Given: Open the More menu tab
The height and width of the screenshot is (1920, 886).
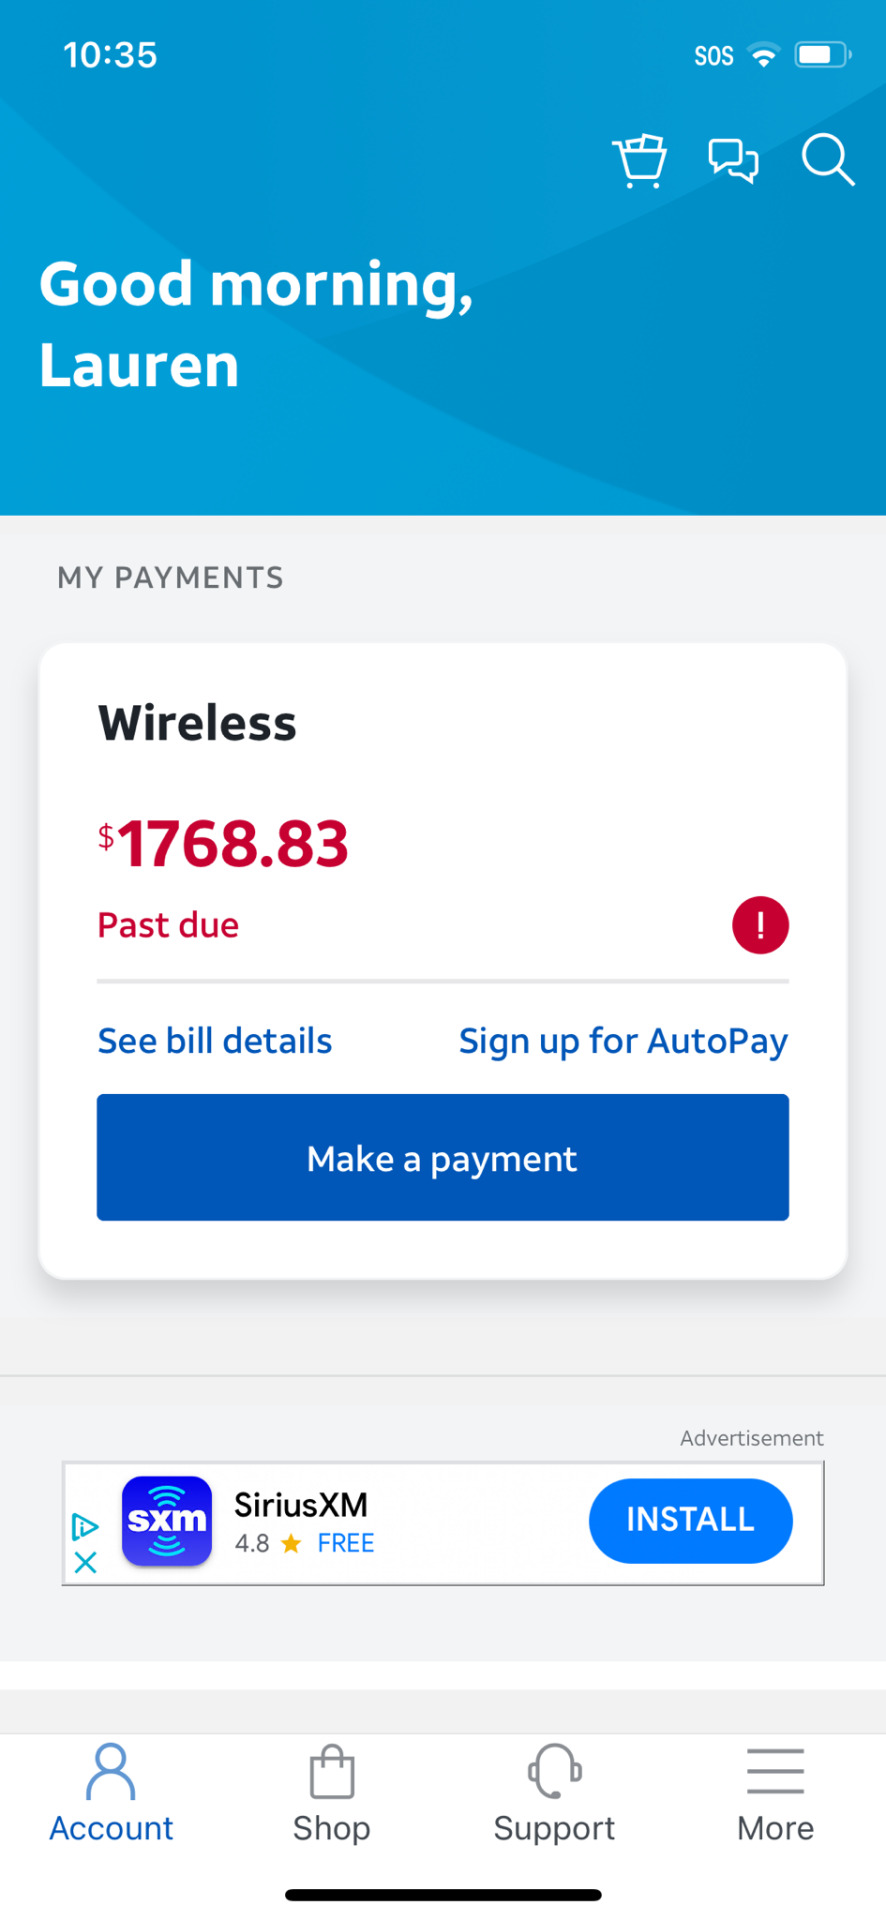Looking at the screenshot, I should [775, 1793].
